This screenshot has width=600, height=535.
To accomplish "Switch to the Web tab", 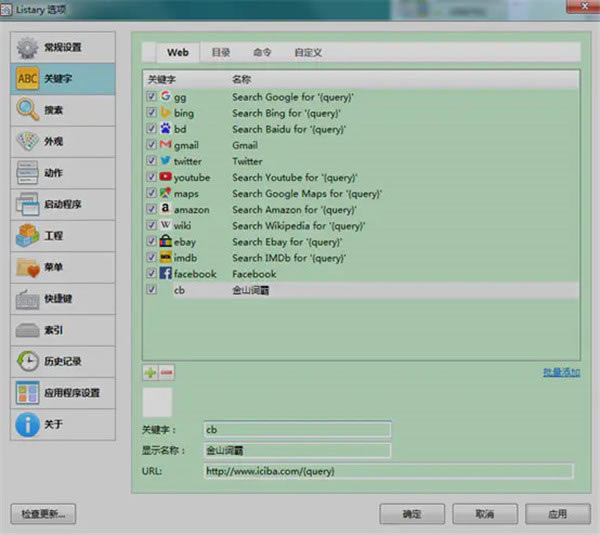I will [x=178, y=52].
